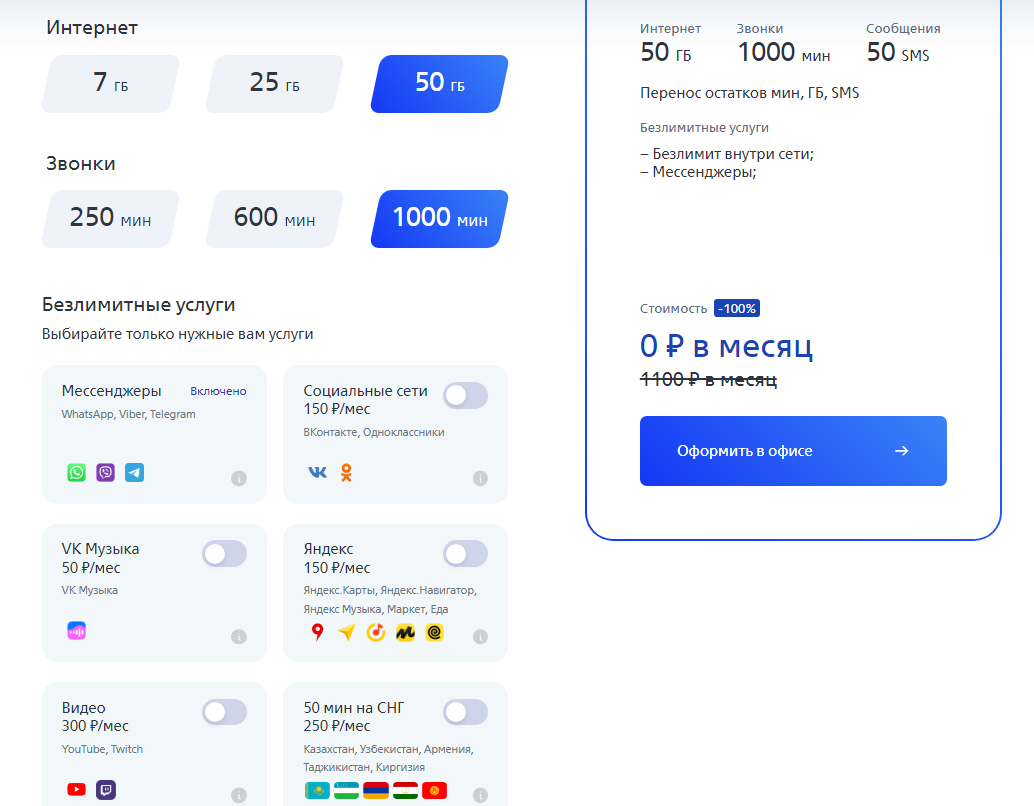Enable the Видео unlimited toggle

coord(224,712)
